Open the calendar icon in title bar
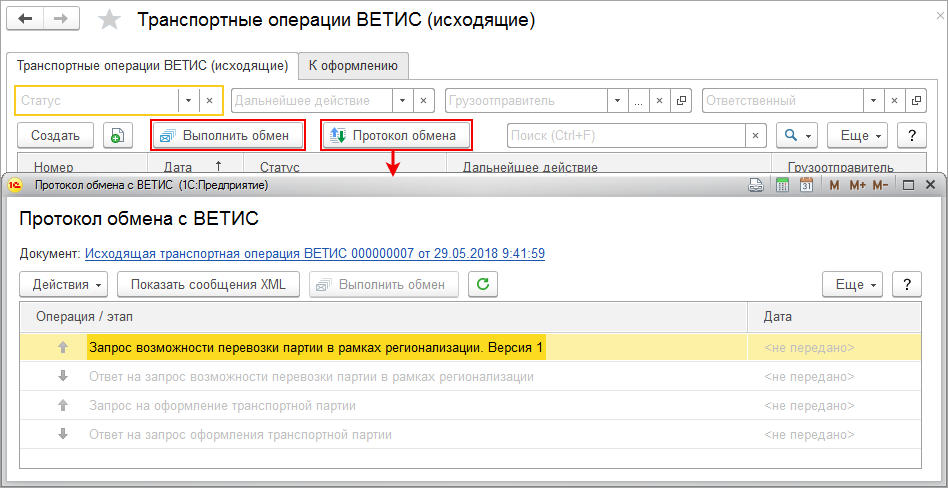This screenshot has width=948, height=488. tap(806, 186)
